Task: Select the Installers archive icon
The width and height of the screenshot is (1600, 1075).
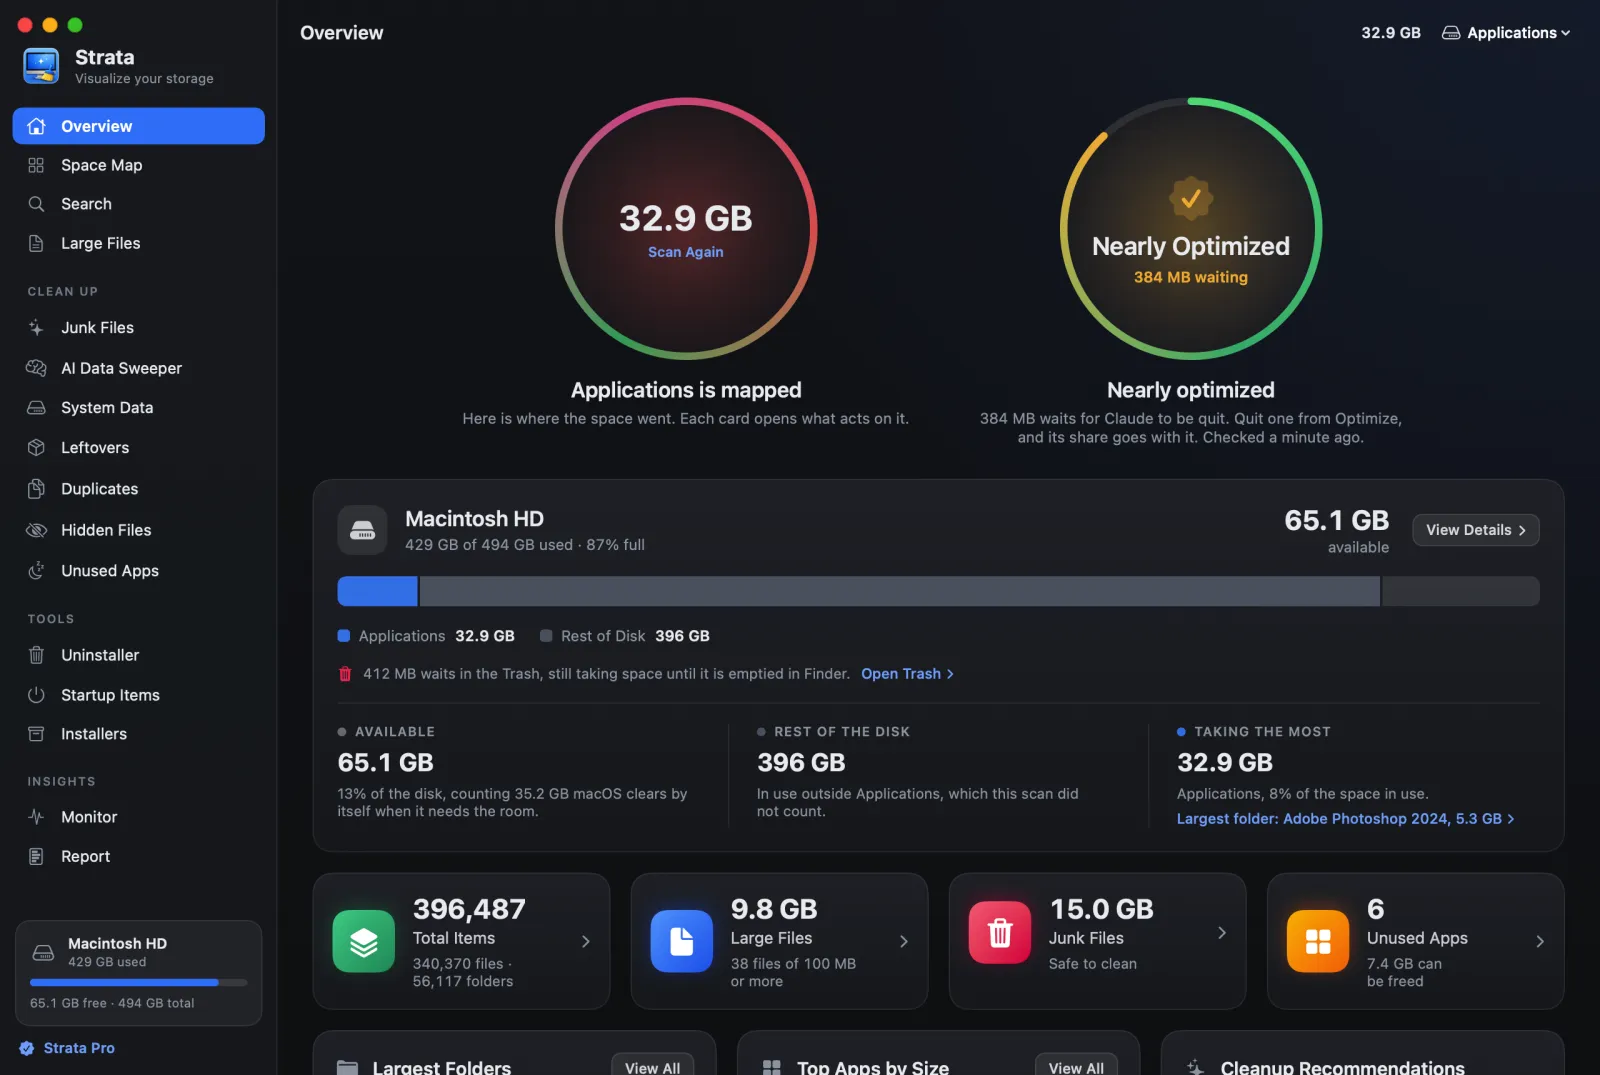Action: (36, 734)
